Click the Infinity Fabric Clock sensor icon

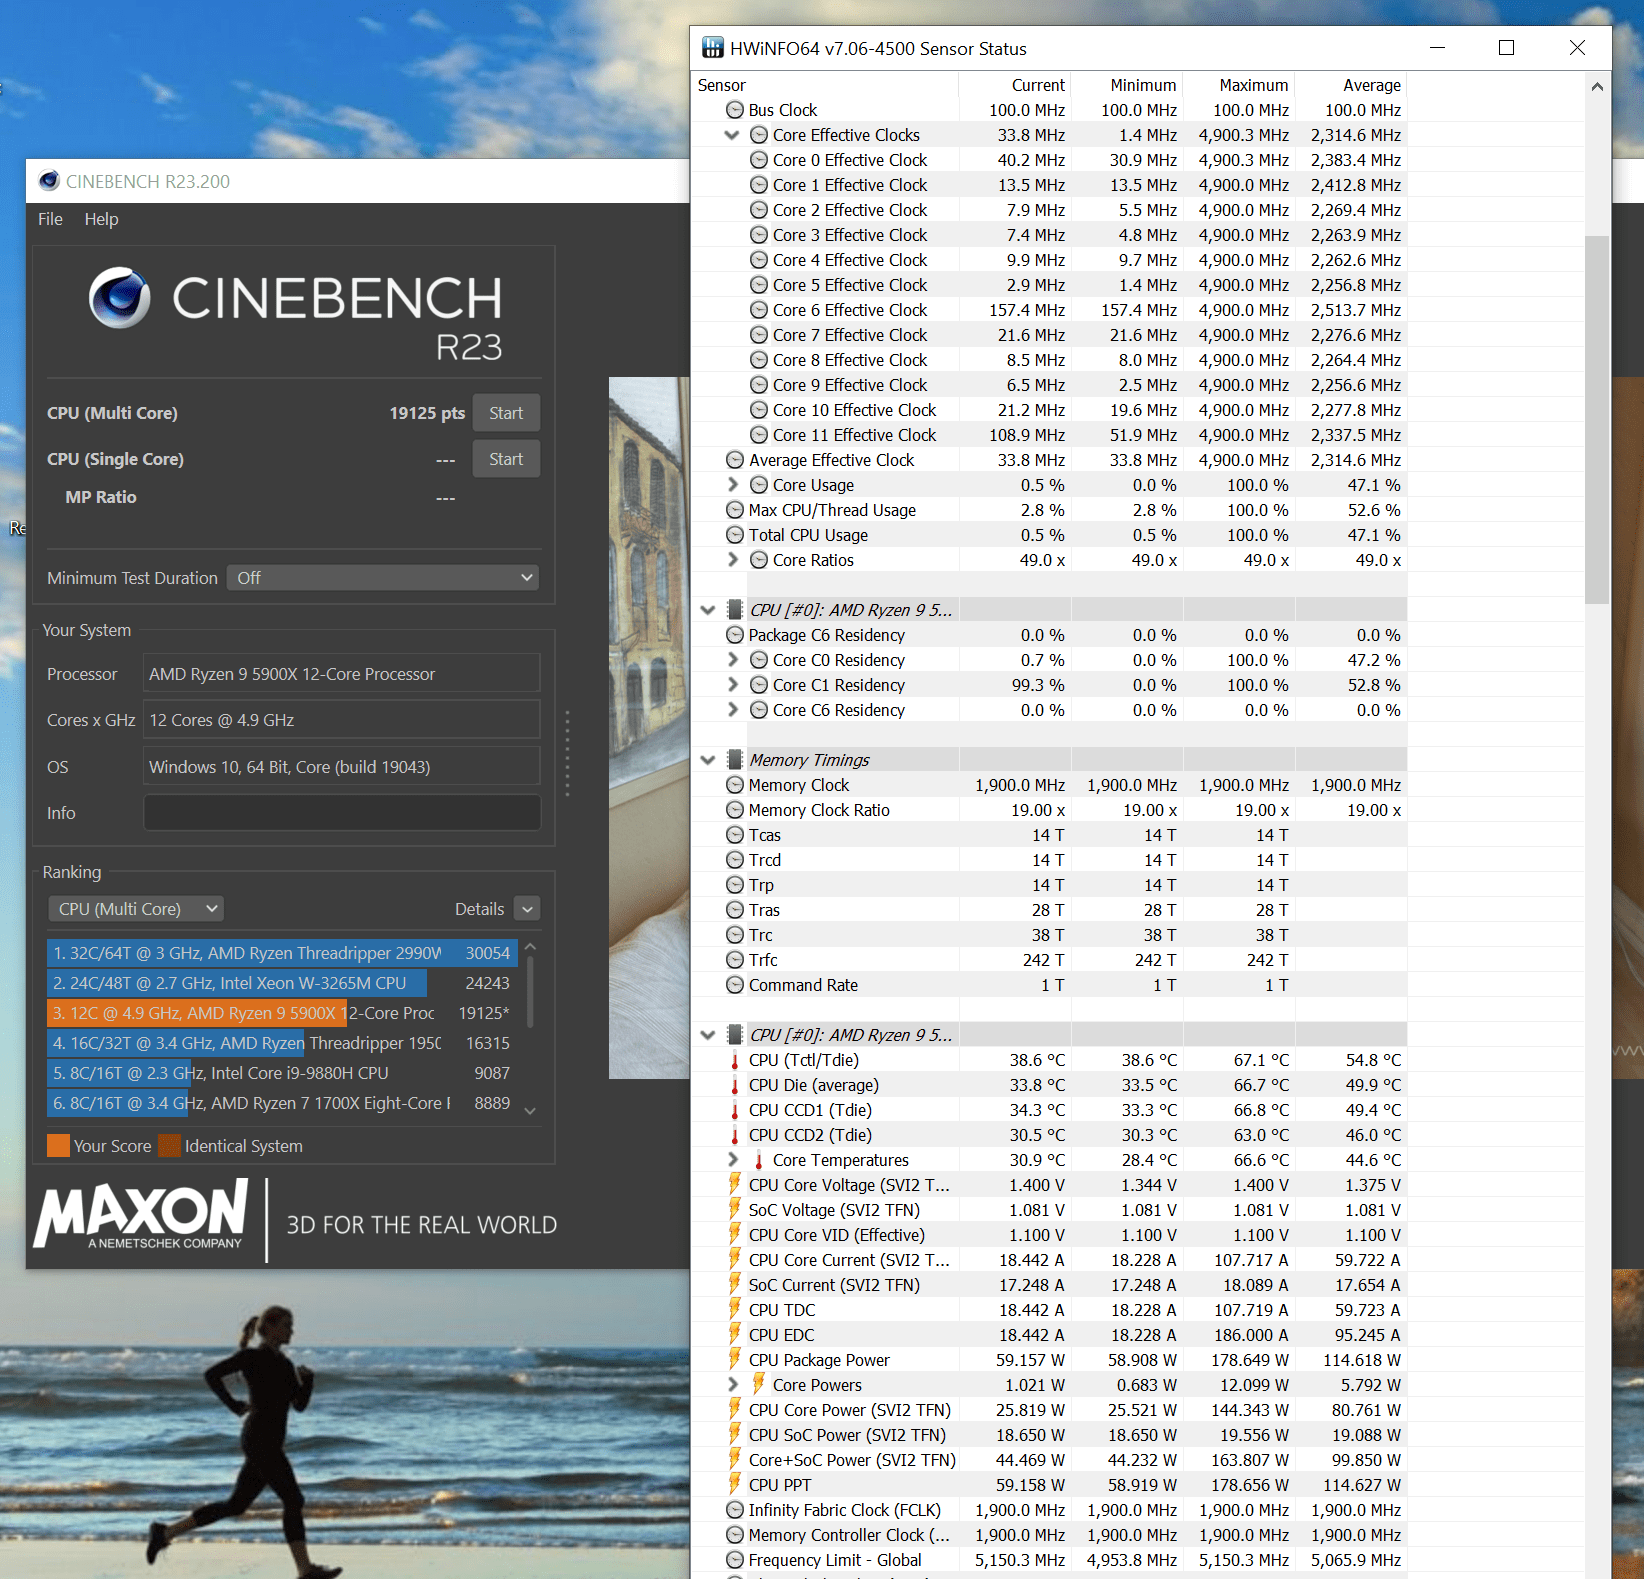click(x=735, y=1510)
